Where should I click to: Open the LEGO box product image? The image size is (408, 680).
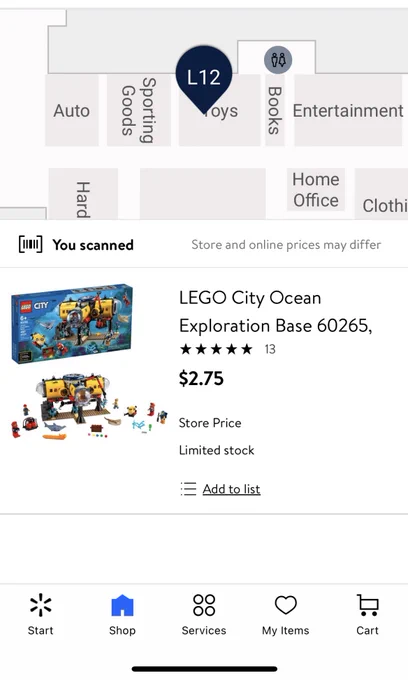(72, 323)
